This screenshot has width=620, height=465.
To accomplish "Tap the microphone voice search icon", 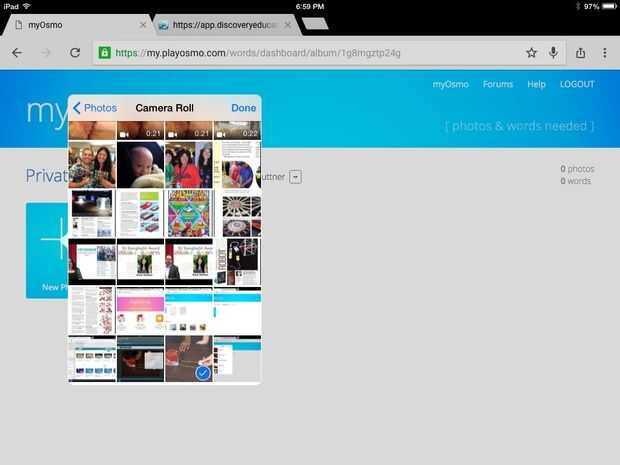I will click(x=554, y=52).
